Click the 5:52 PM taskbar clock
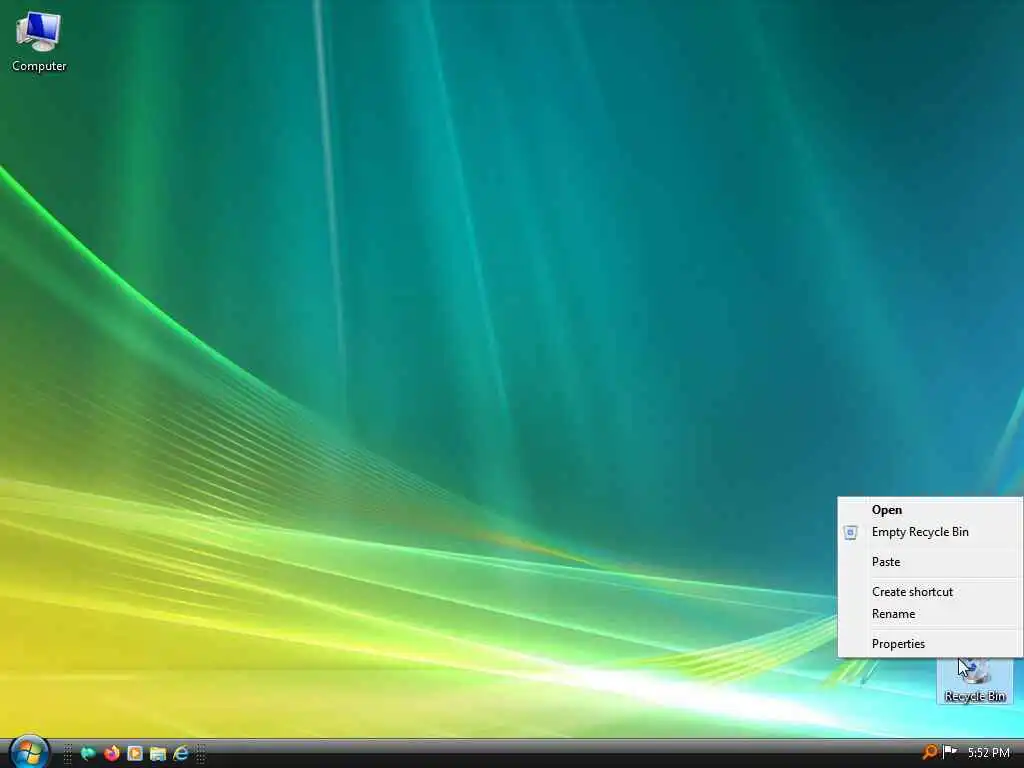 [989, 753]
